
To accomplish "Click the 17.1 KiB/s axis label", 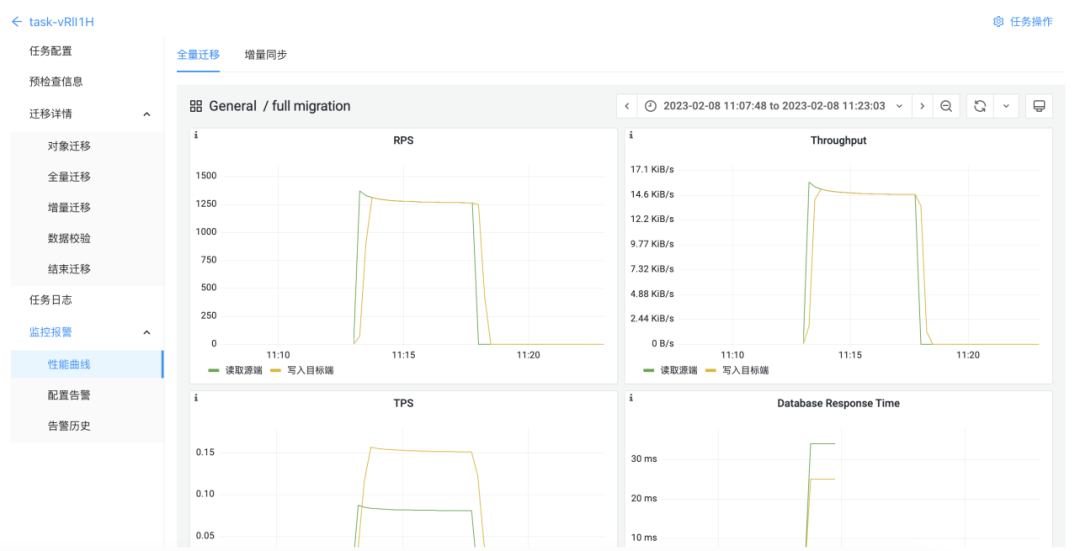I will [x=652, y=169].
